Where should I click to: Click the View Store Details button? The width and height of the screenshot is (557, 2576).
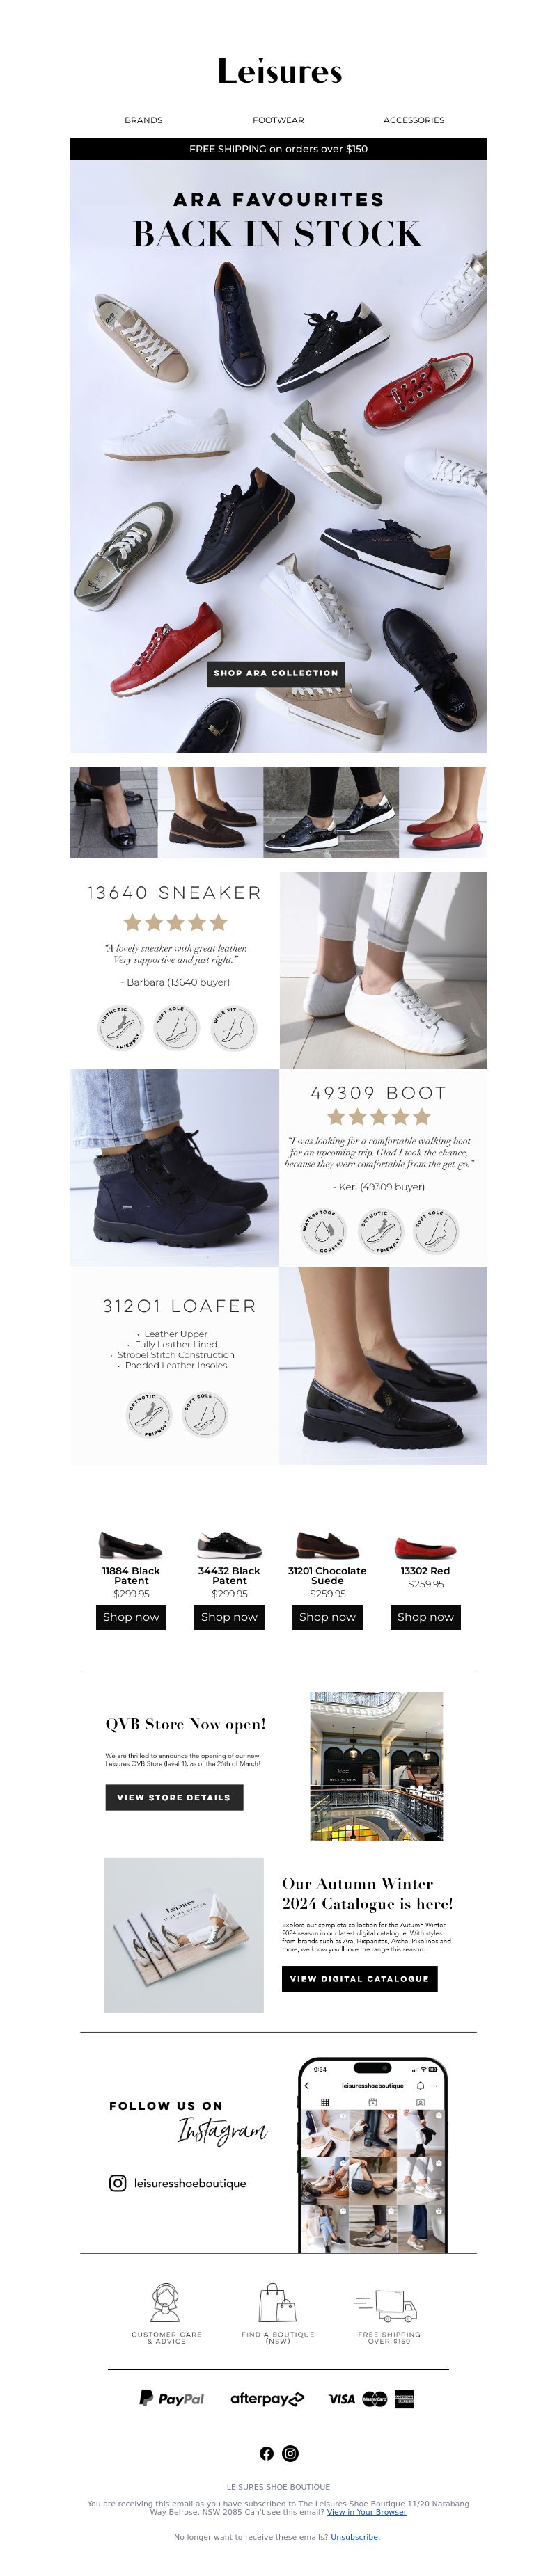point(174,1797)
